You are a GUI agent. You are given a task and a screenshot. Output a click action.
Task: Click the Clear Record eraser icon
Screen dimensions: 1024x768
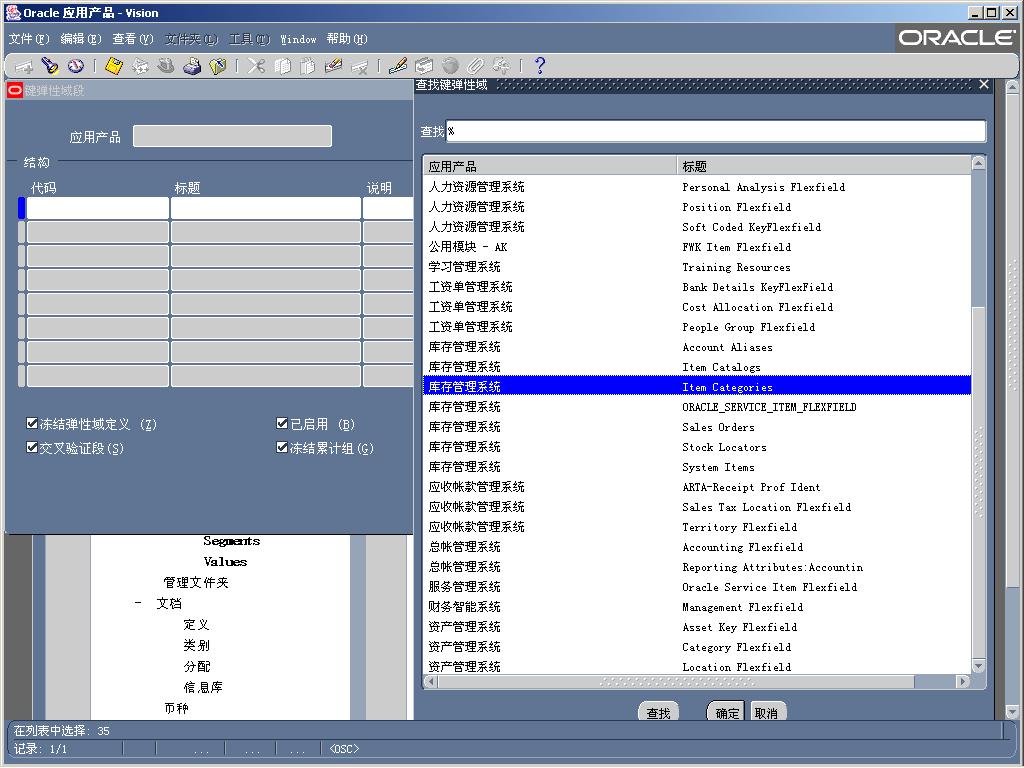click(334, 66)
